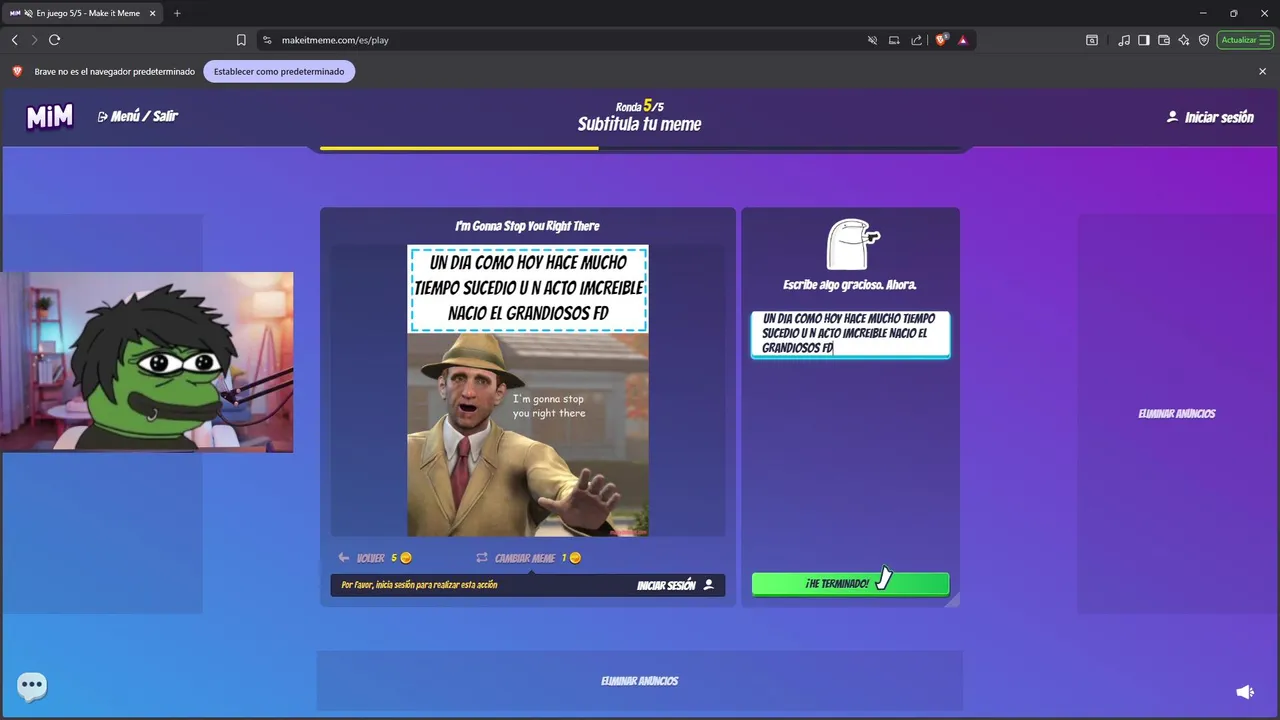Open site settings icon in address bar
1280x720 pixels.
point(267,40)
